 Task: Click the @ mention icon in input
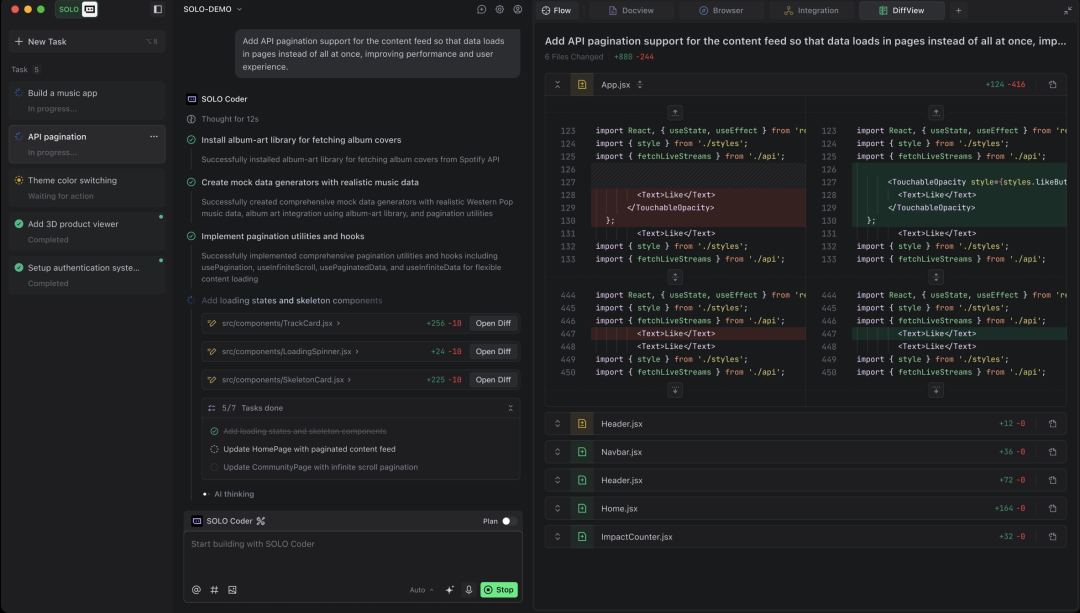point(196,590)
